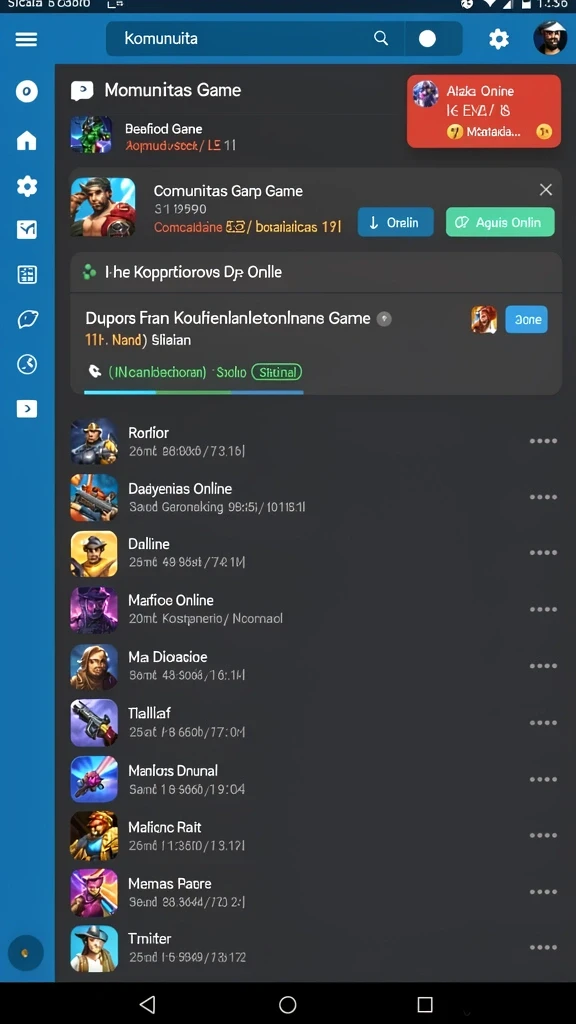Open the grid calendar icon in sidebar

tap(27, 274)
